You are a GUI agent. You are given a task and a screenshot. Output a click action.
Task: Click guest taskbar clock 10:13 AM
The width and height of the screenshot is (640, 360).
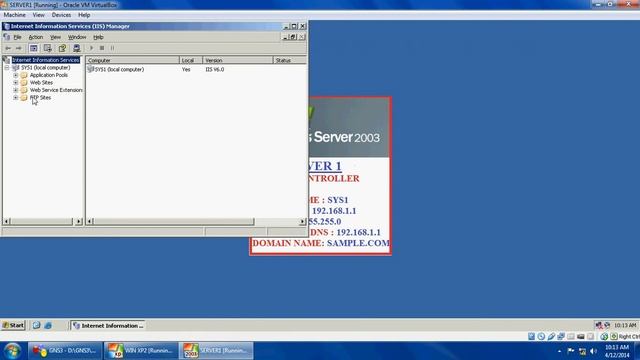[x=625, y=325]
